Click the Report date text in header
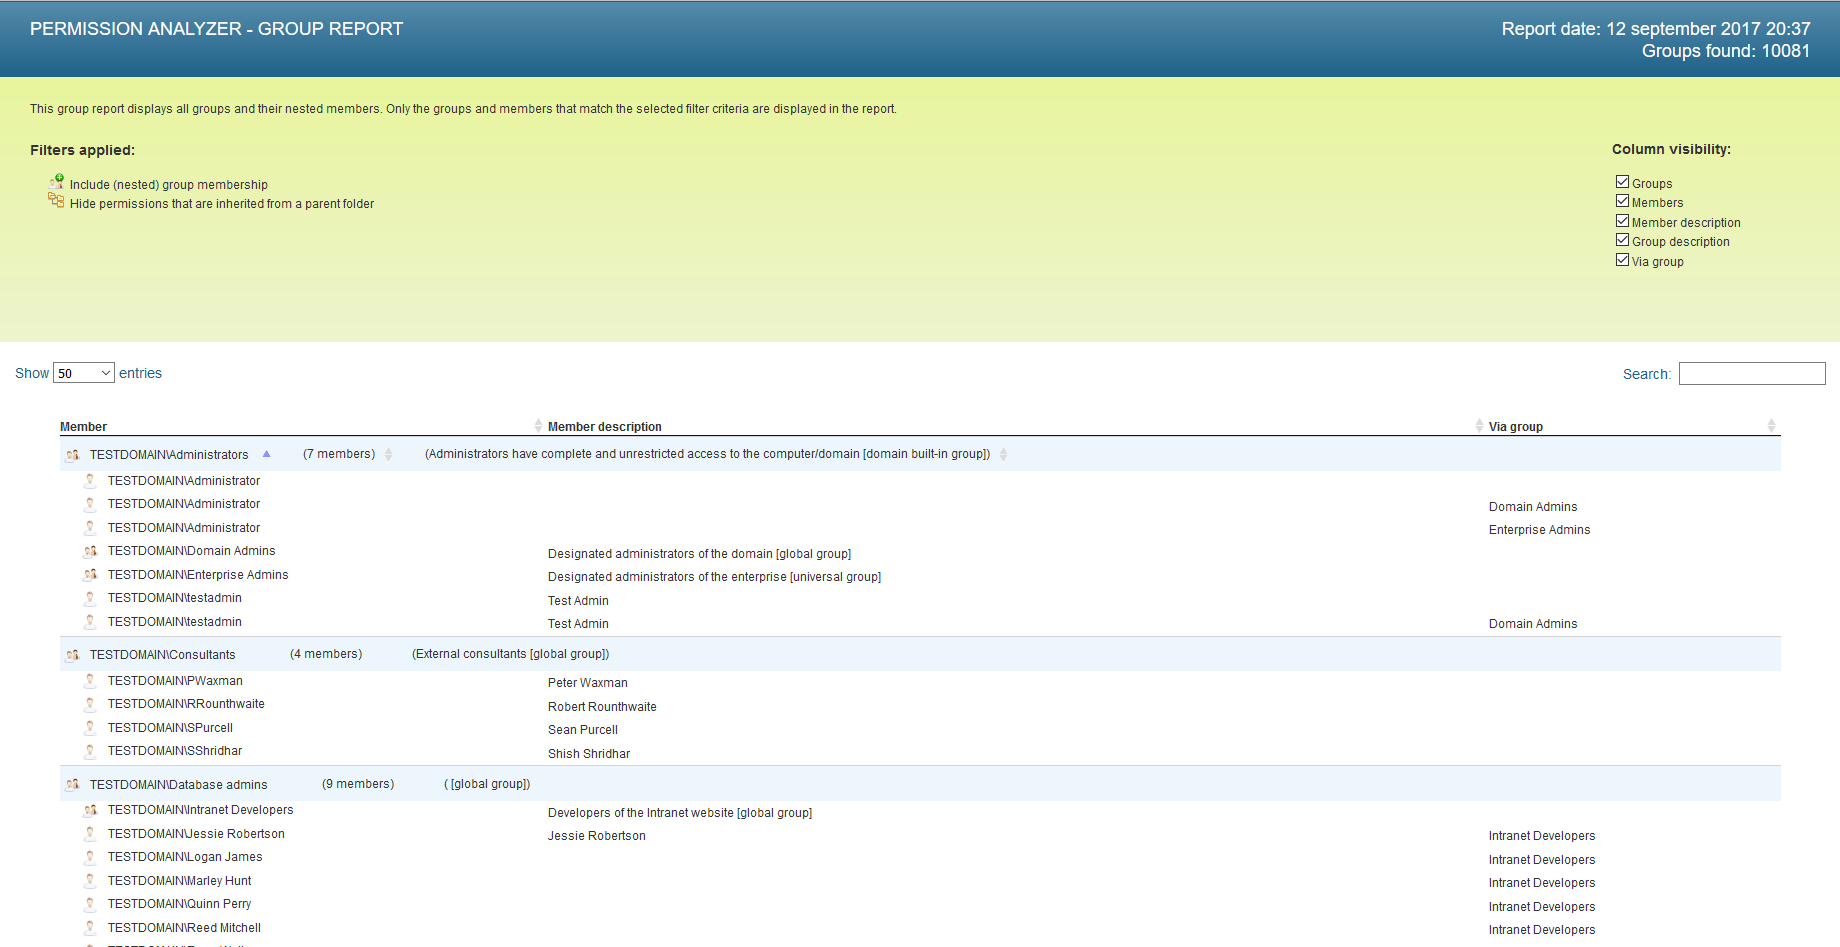 [x=1656, y=29]
